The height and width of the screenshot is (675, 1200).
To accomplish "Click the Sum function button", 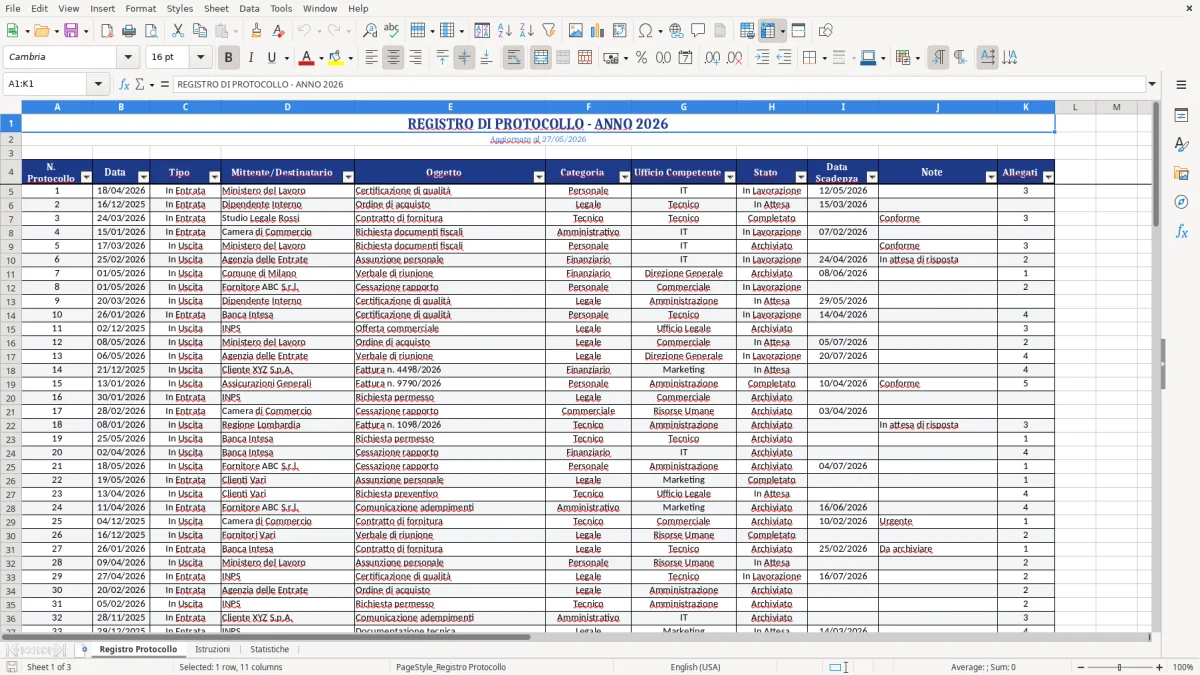I will 140,84.
